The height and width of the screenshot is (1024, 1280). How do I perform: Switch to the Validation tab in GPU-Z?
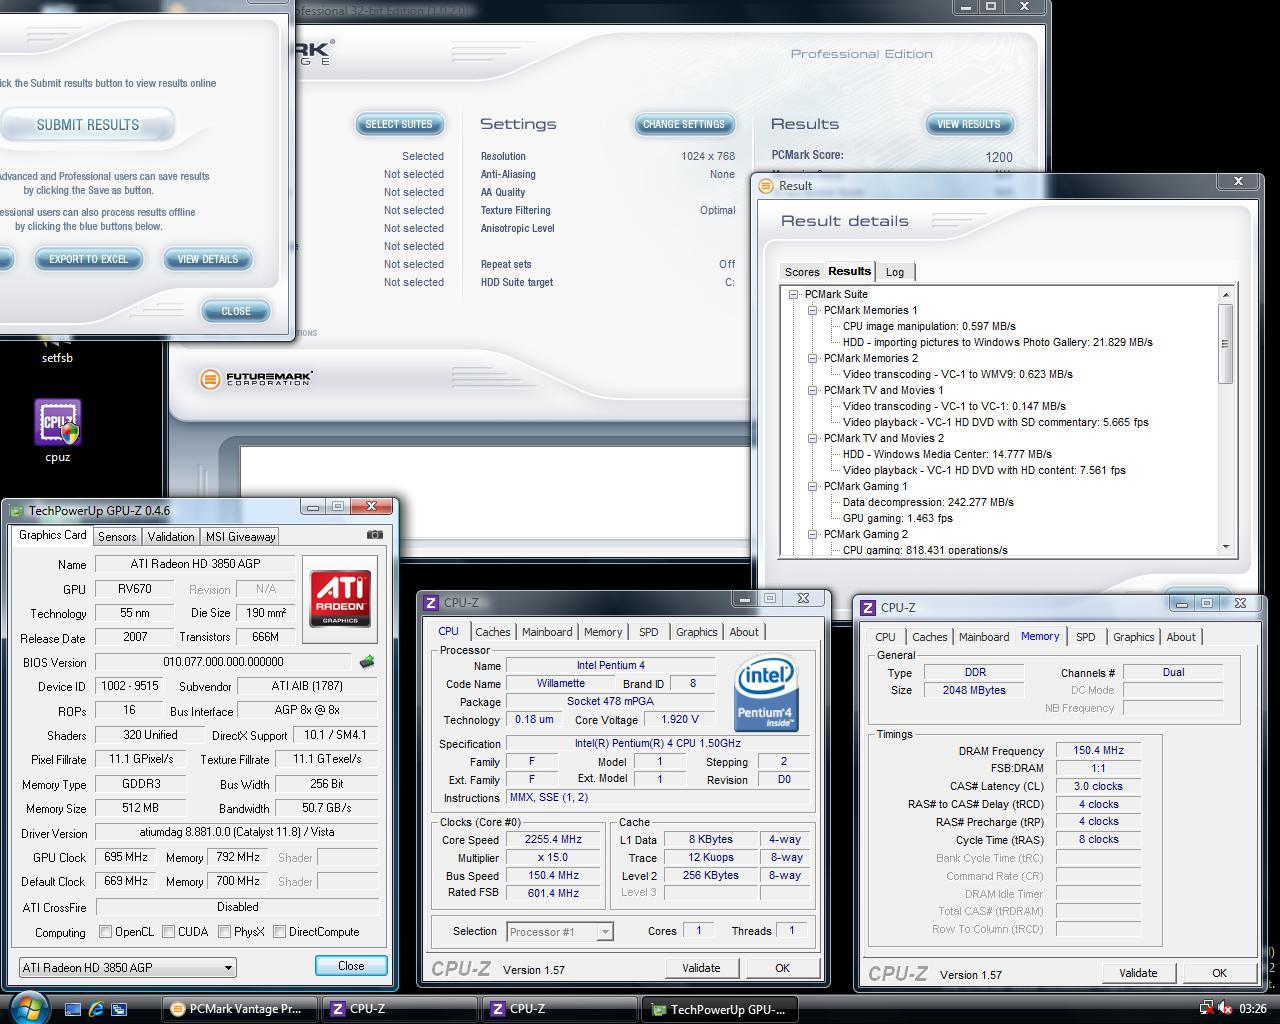coord(171,536)
